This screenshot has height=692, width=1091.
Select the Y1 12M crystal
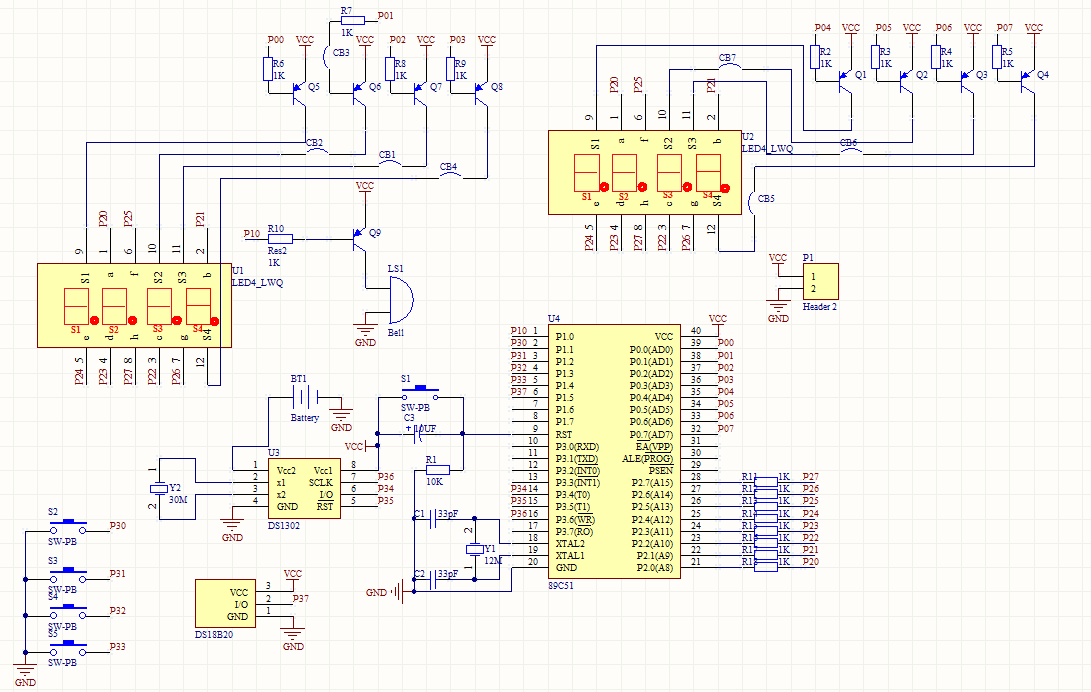tap(474, 549)
